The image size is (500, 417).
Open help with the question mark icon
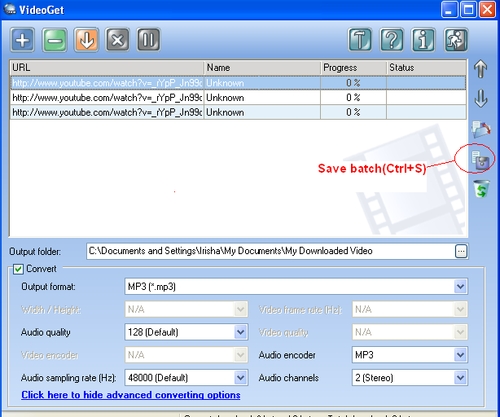392,40
